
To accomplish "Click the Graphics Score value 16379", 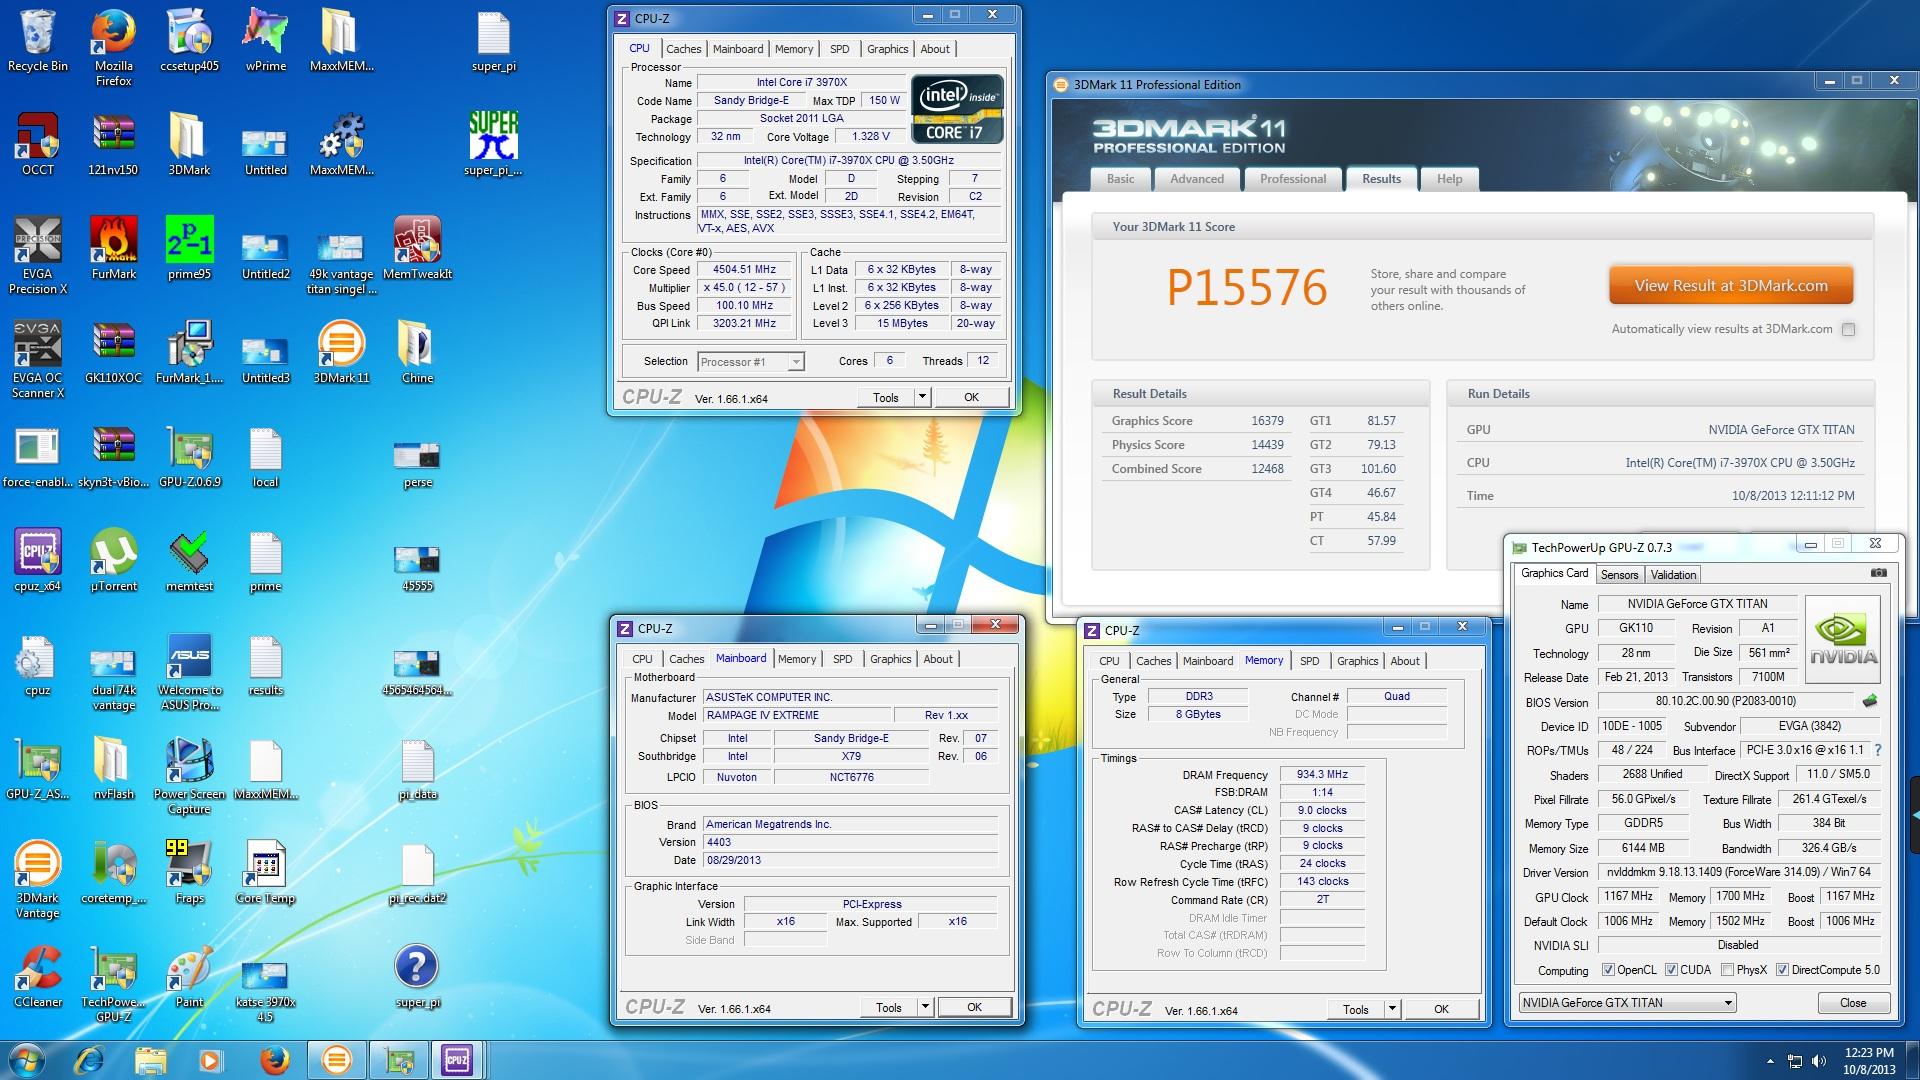I will tap(1267, 421).
